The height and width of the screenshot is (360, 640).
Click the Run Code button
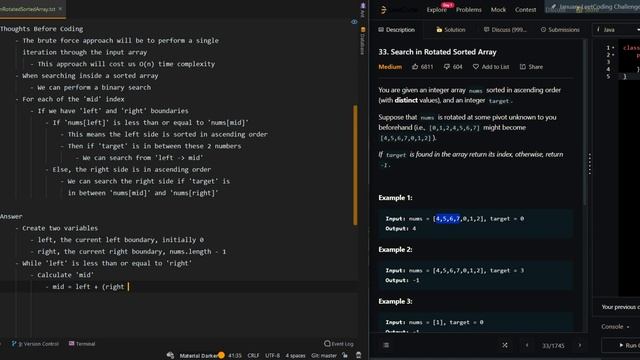tap(621, 345)
